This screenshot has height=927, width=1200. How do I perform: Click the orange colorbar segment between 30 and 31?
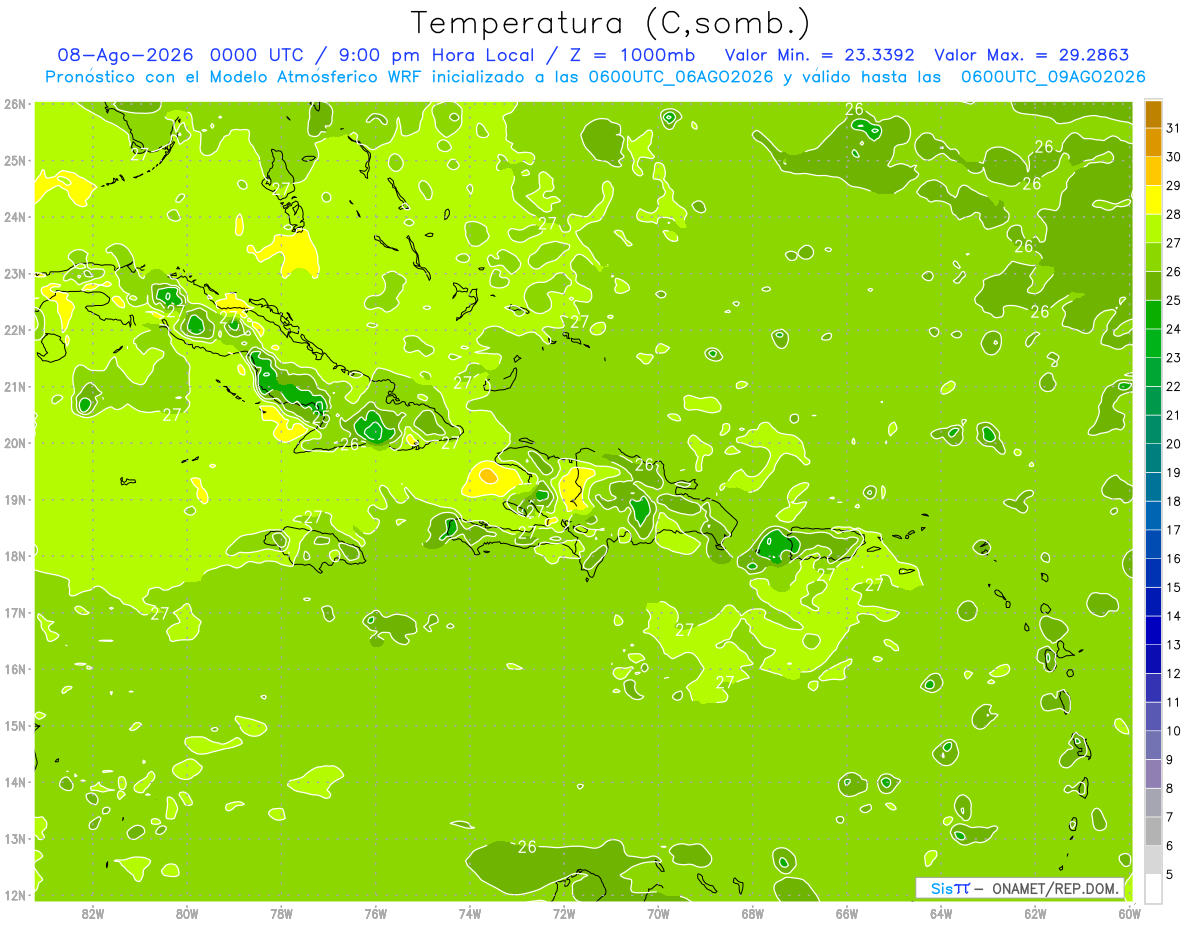point(1153,143)
